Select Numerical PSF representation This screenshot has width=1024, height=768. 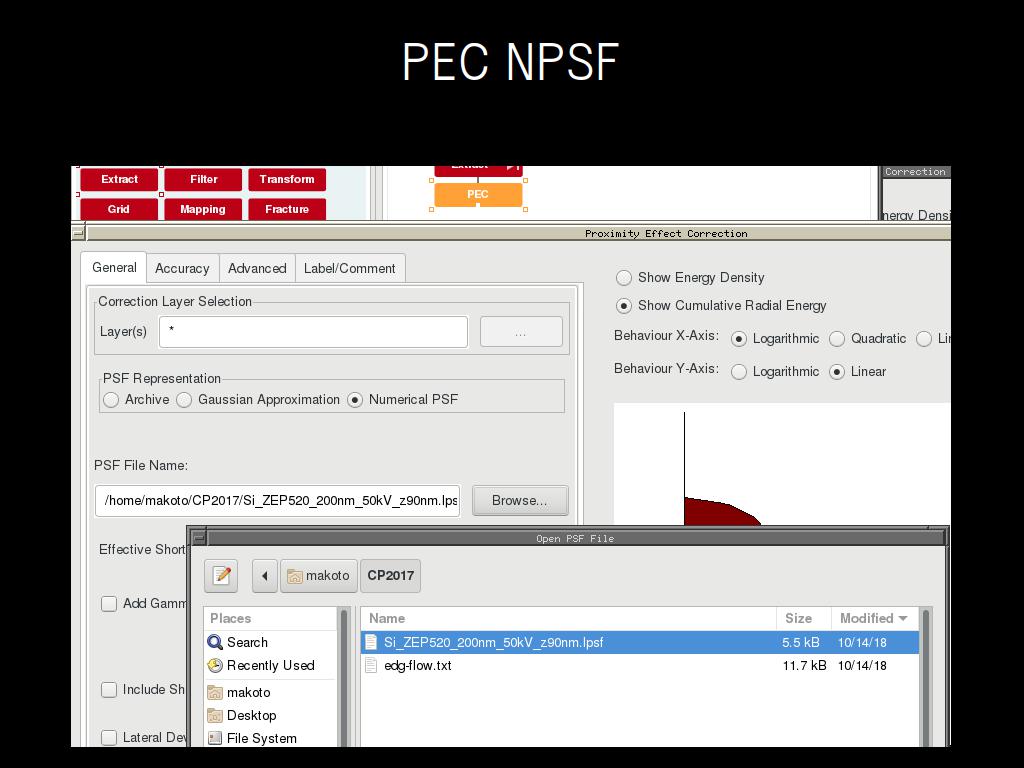click(355, 400)
